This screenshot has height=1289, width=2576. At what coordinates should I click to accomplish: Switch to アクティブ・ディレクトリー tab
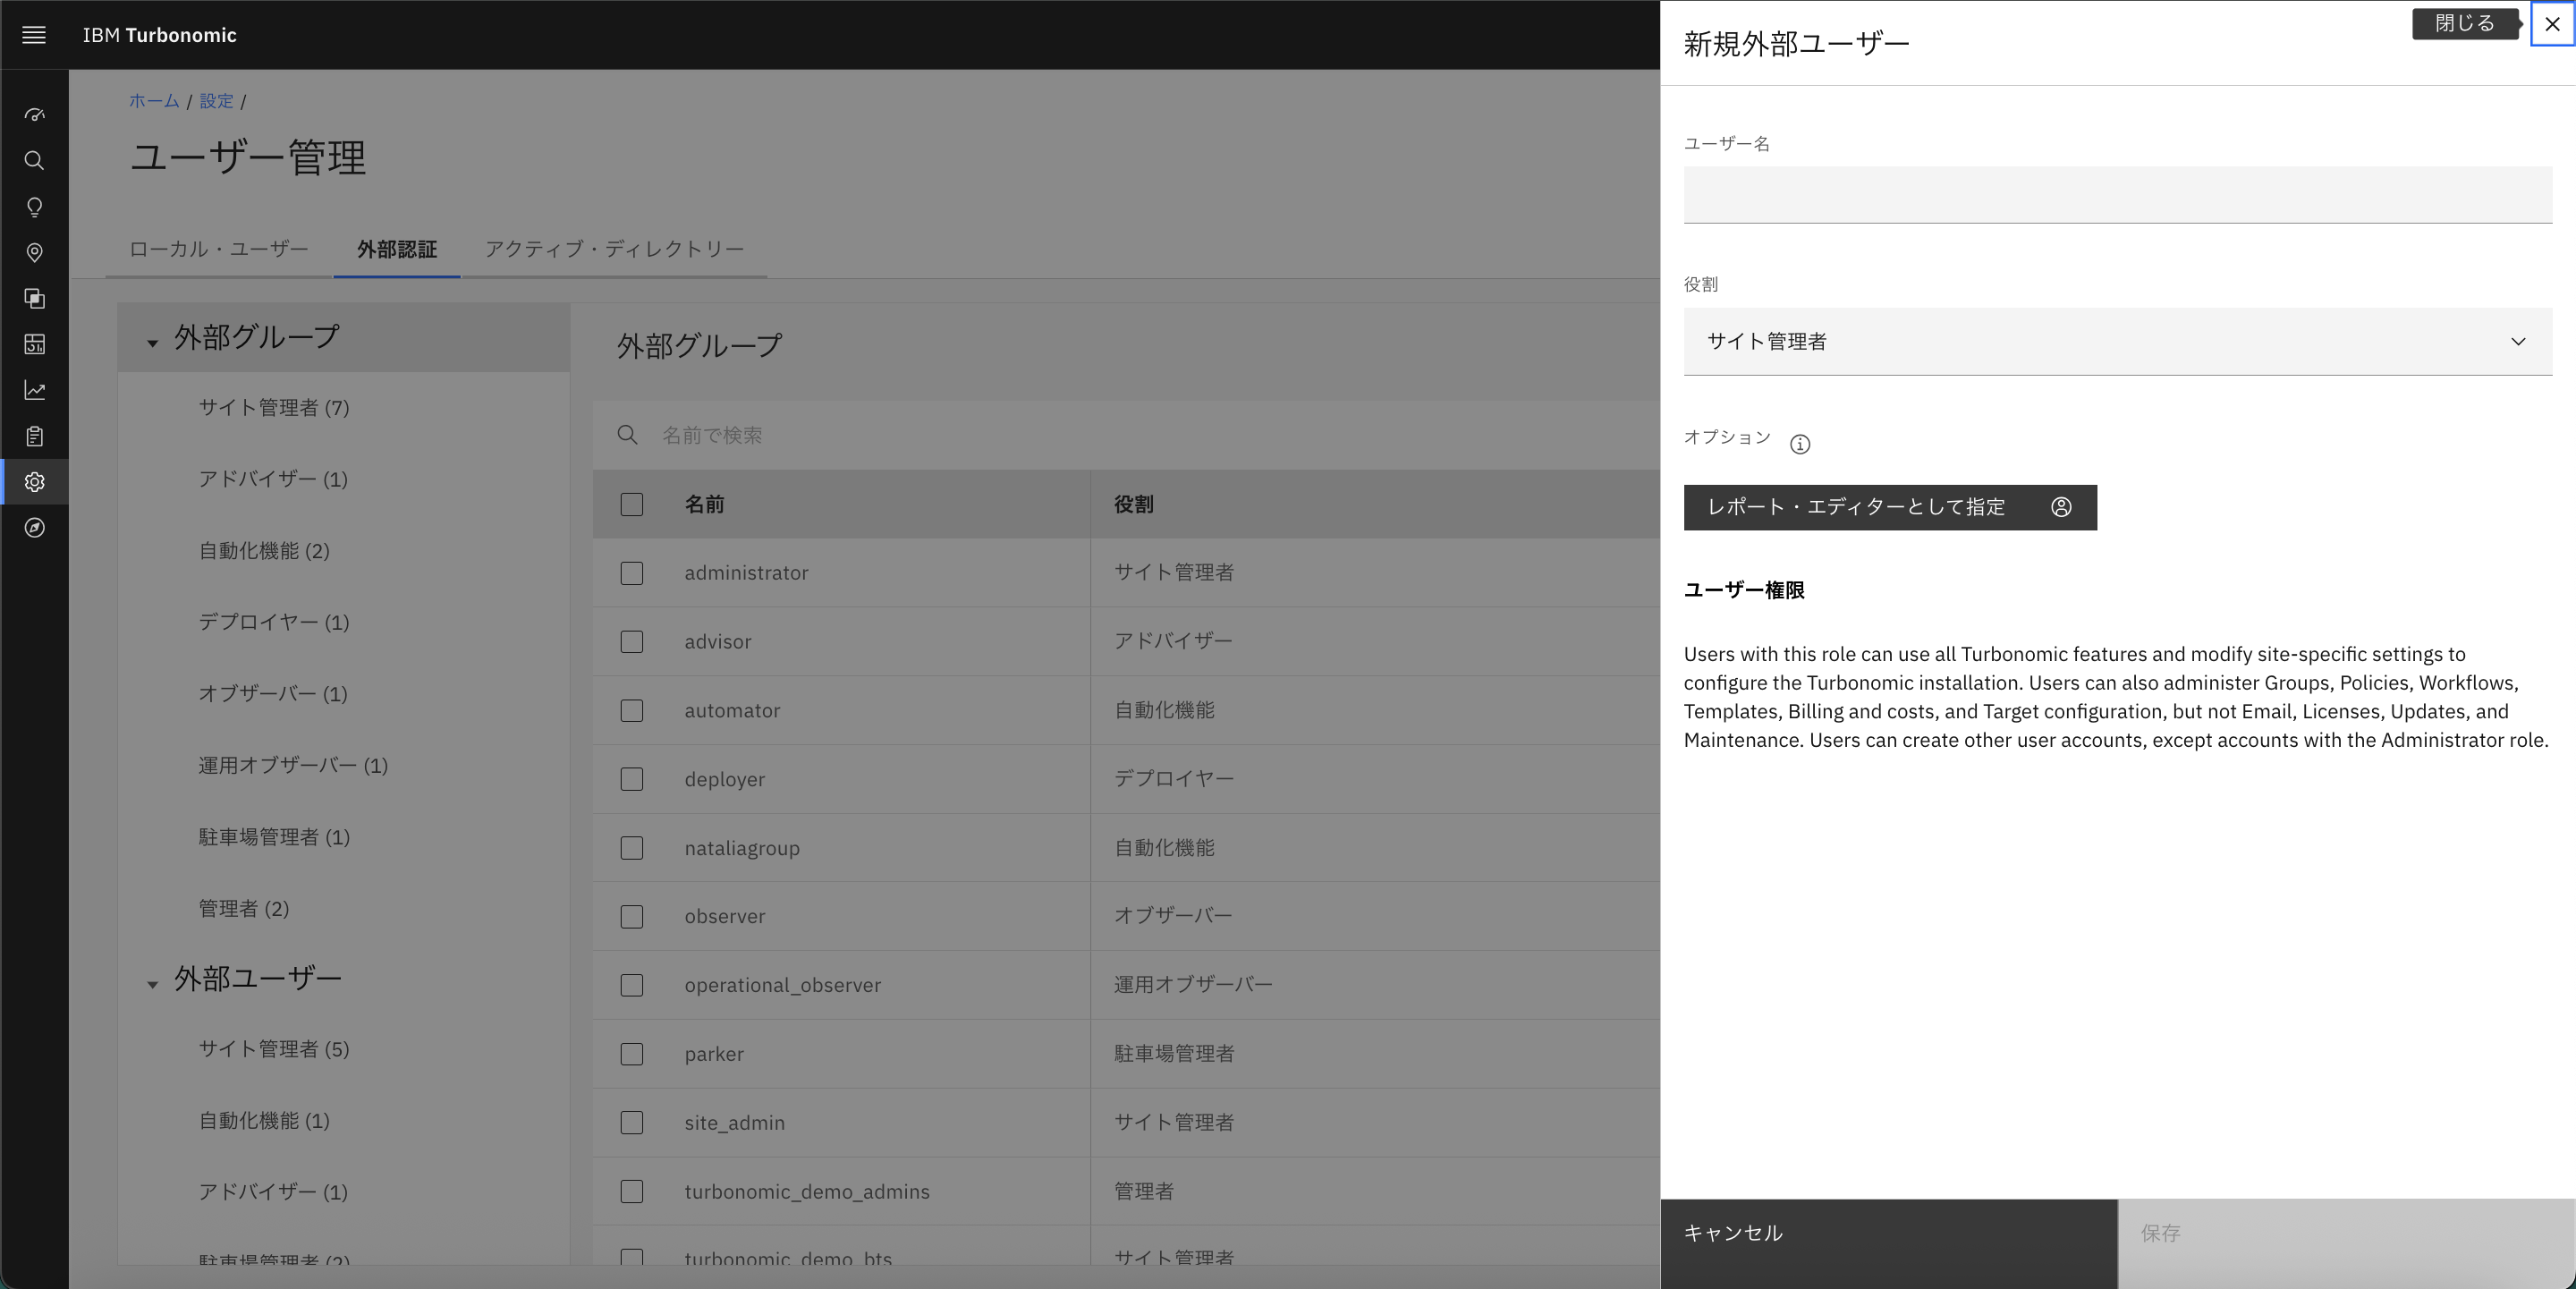point(614,249)
